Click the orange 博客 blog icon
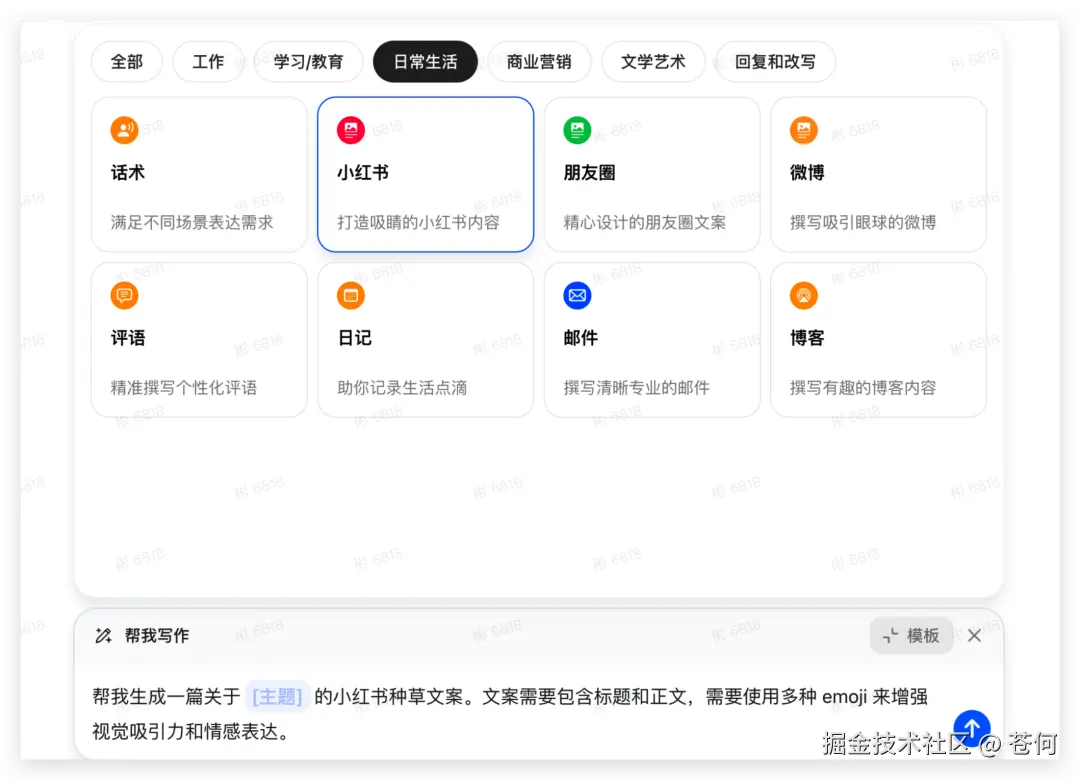 [803, 295]
